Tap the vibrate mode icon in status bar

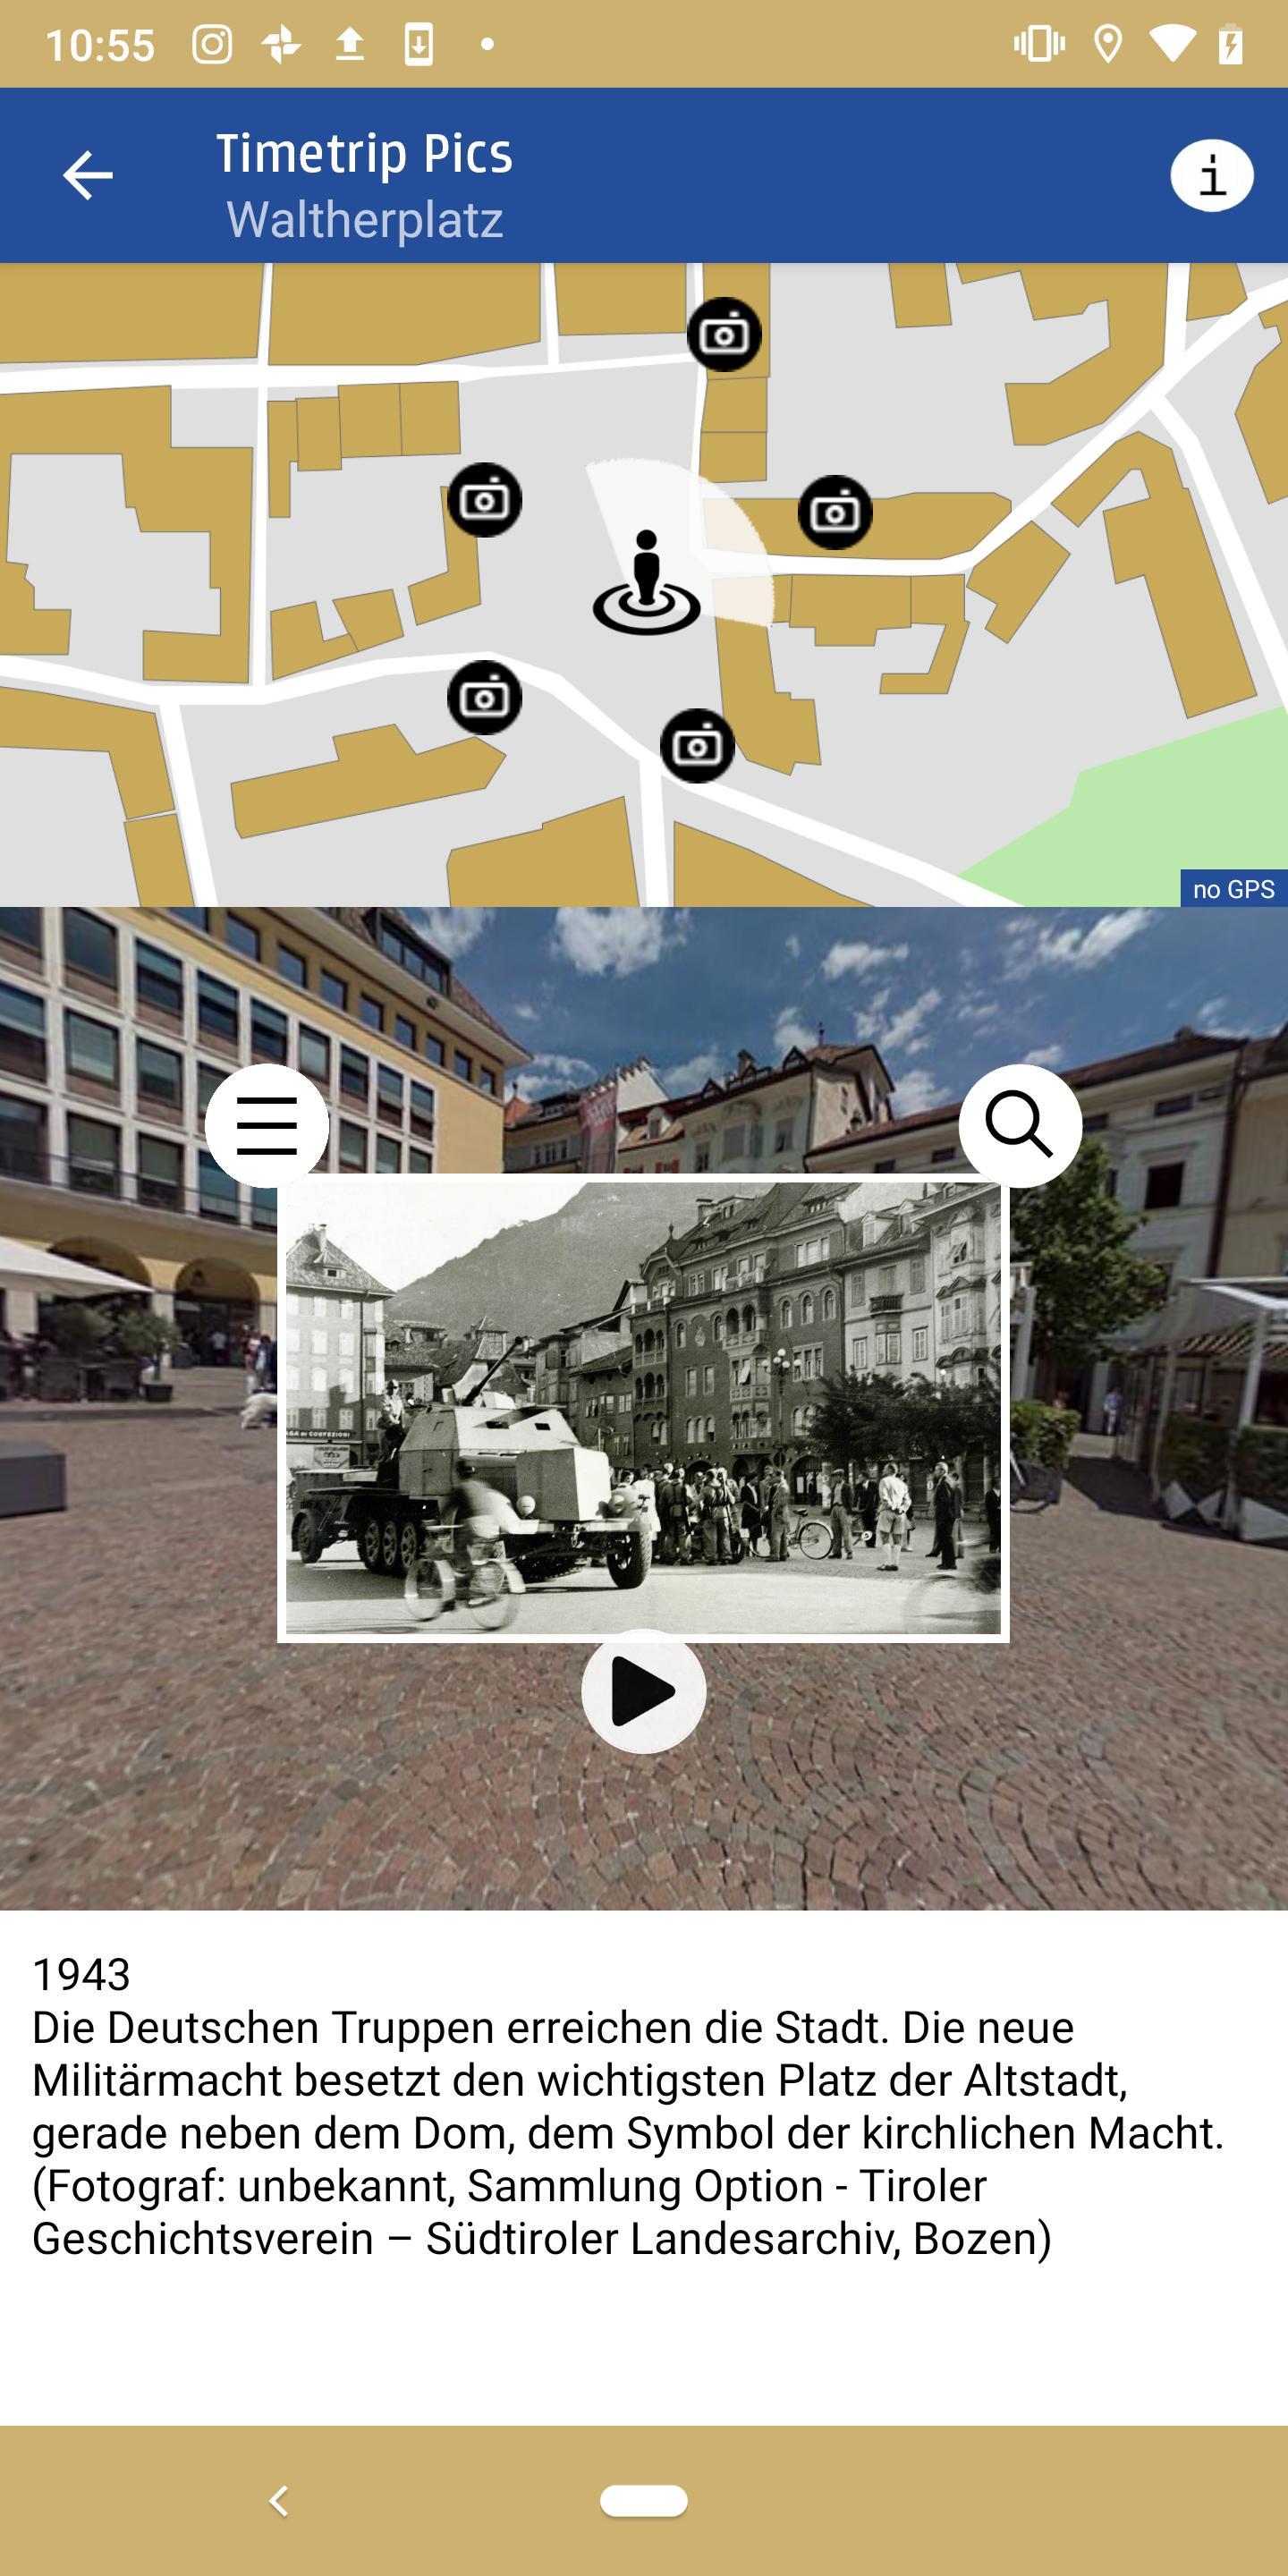click(x=1039, y=44)
